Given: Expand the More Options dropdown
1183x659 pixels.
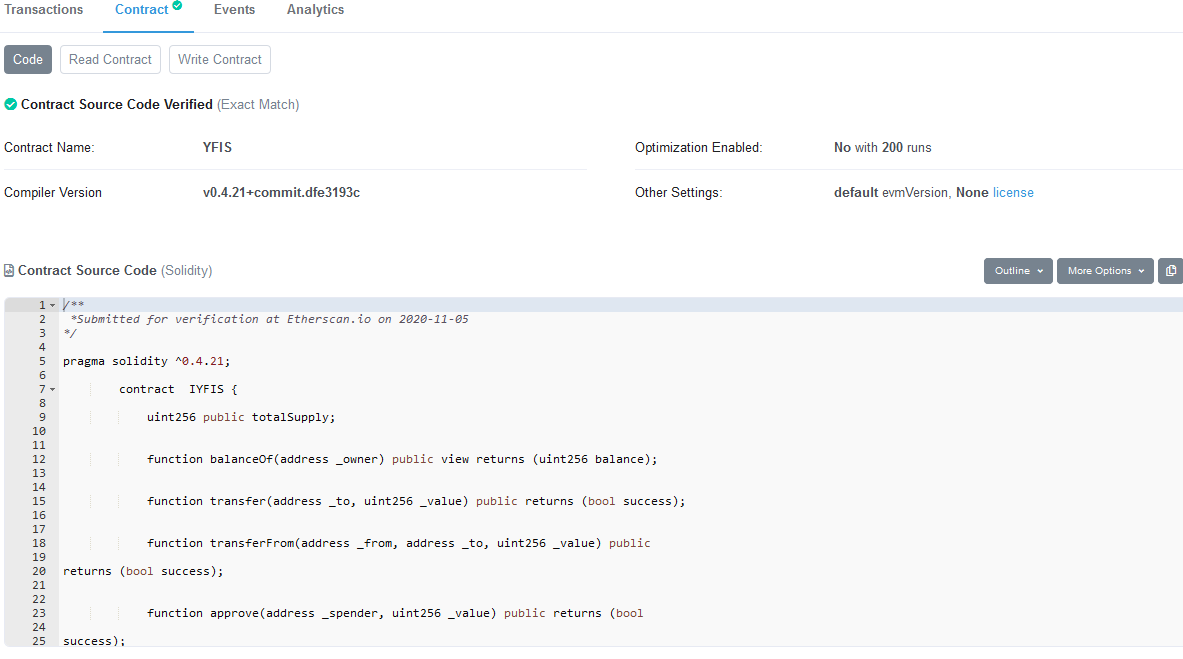Looking at the screenshot, I should (x=1104, y=271).
